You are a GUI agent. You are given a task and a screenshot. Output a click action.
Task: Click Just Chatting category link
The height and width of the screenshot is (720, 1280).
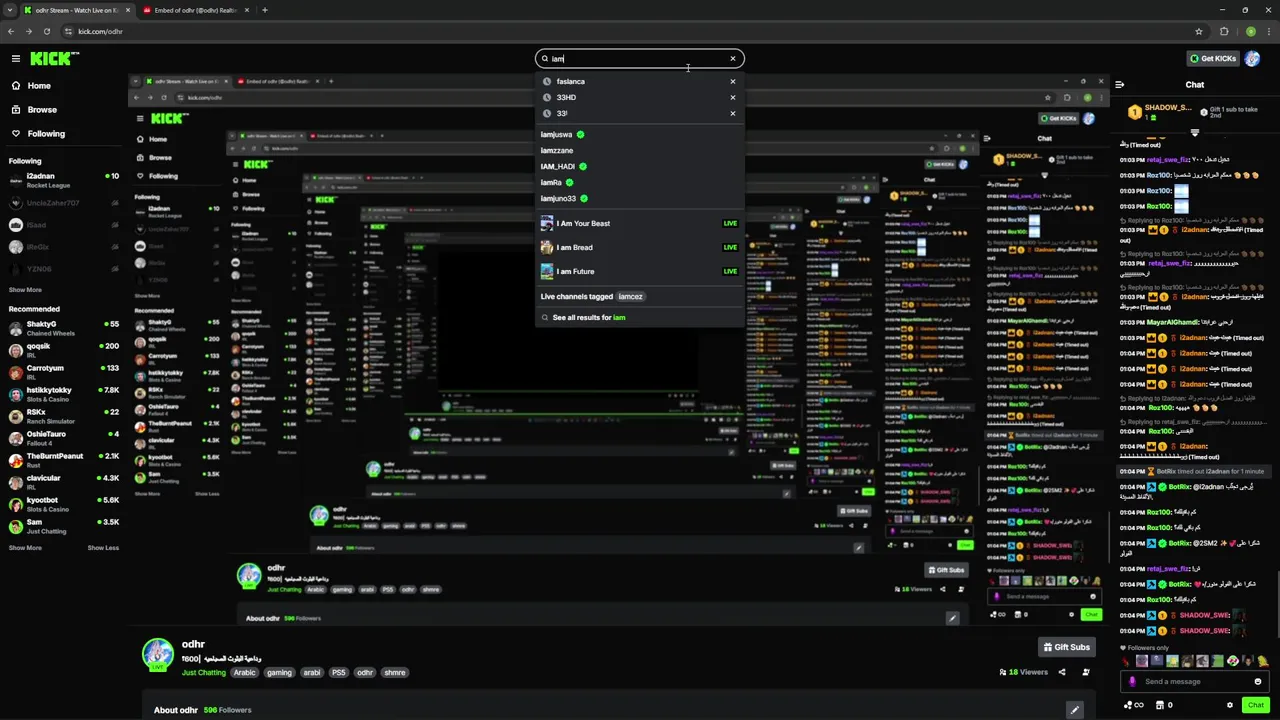click(204, 673)
